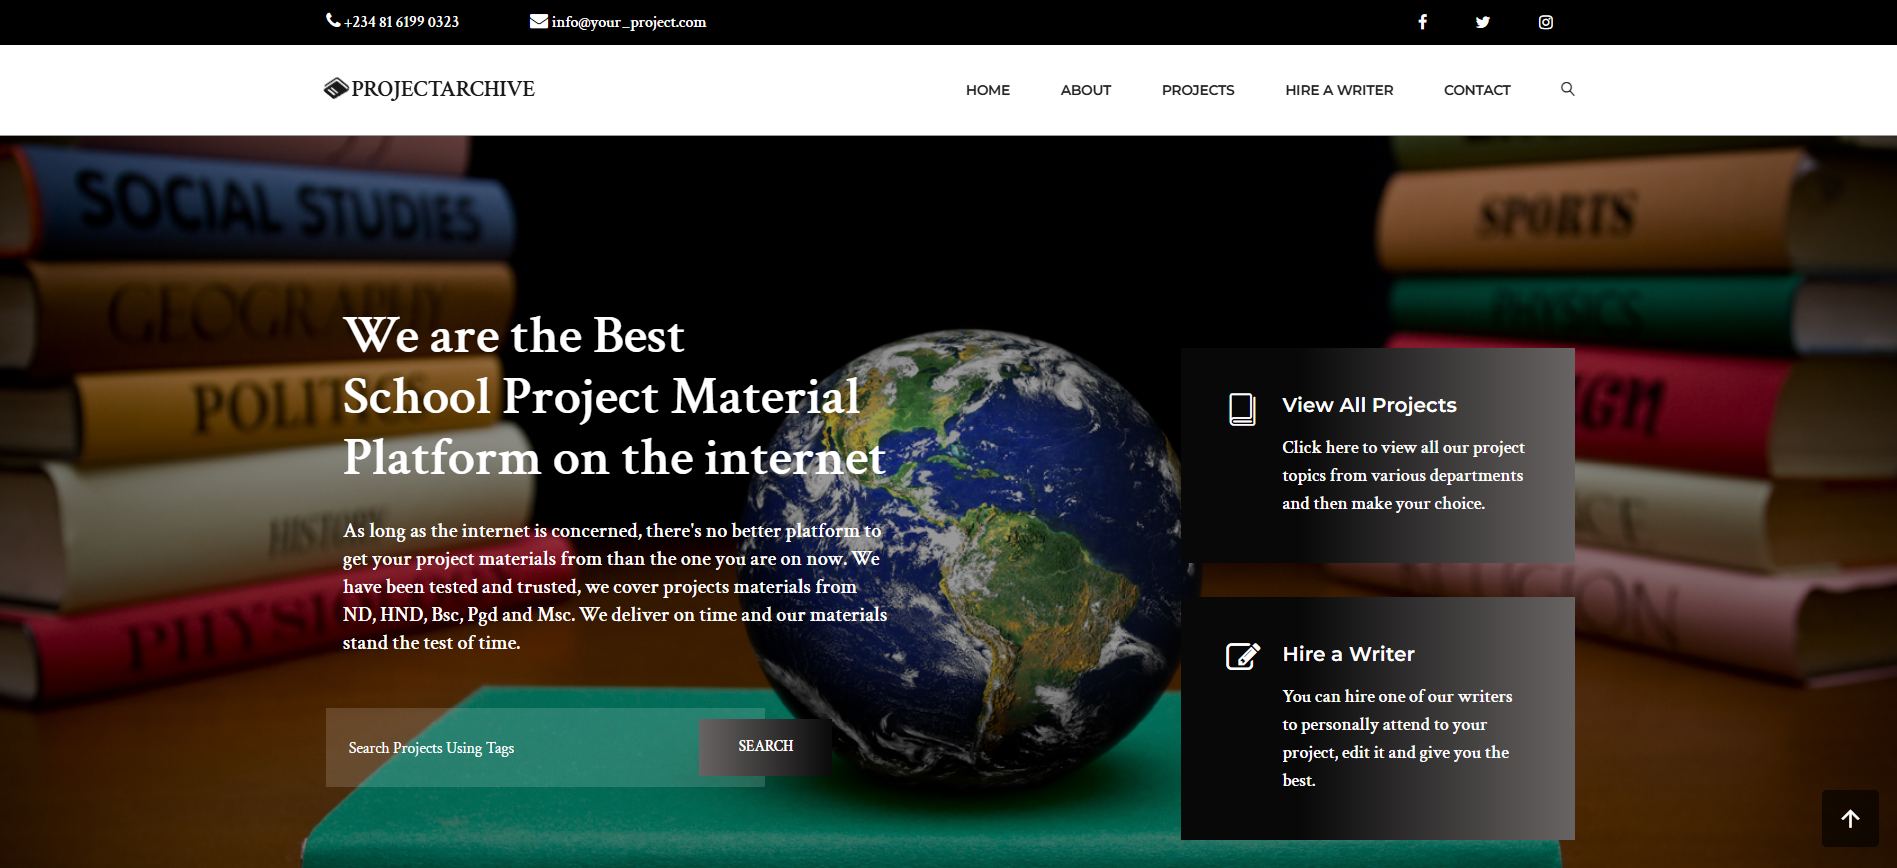
Task: Click the book icon beside View All Projects
Action: pyautogui.click(x=1242, y=409)
